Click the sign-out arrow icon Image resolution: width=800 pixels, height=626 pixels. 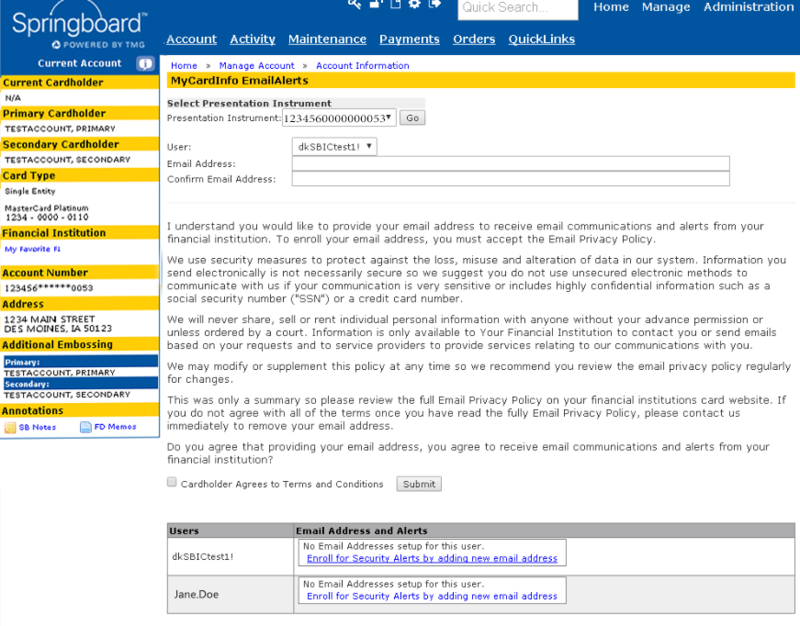coord(434,4)
